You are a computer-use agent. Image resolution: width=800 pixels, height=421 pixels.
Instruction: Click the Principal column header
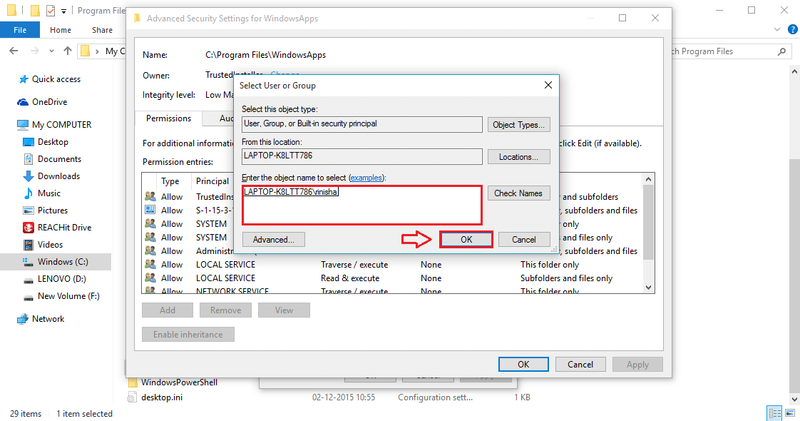pos(212,181)
